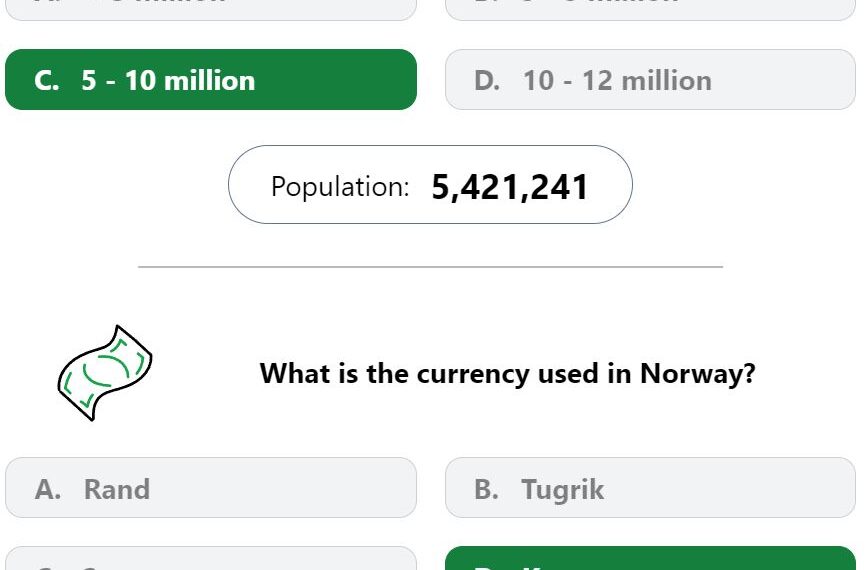Choose the cut-off bottom-left currency option C

[x=211, y=558]
